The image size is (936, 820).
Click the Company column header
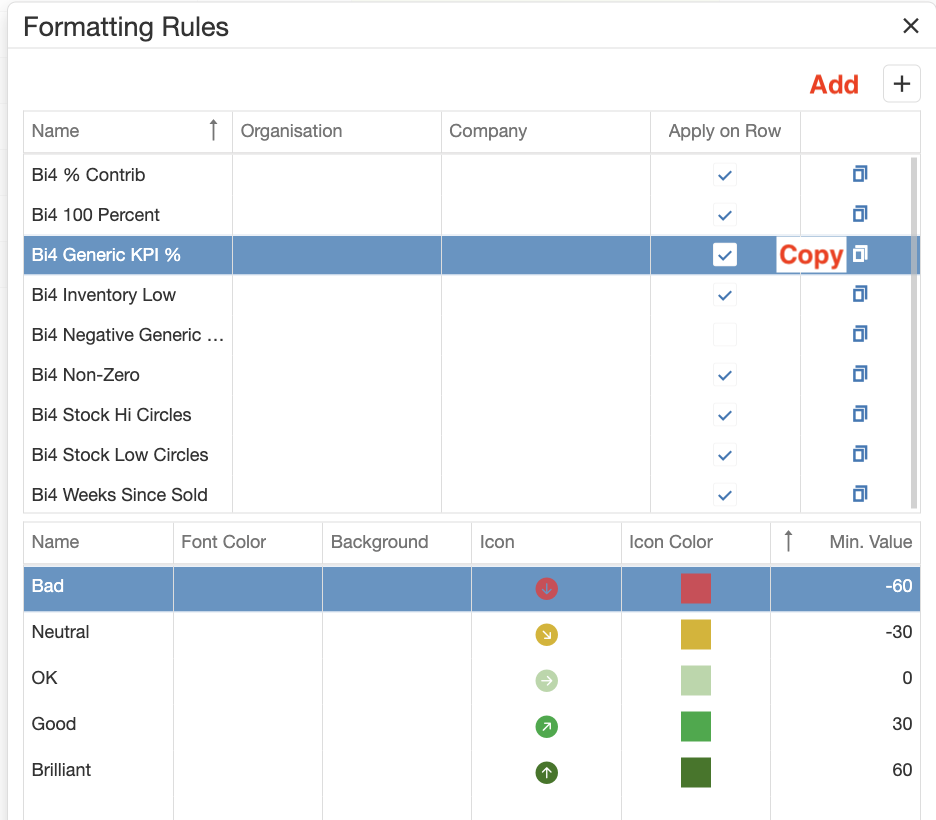546,131
